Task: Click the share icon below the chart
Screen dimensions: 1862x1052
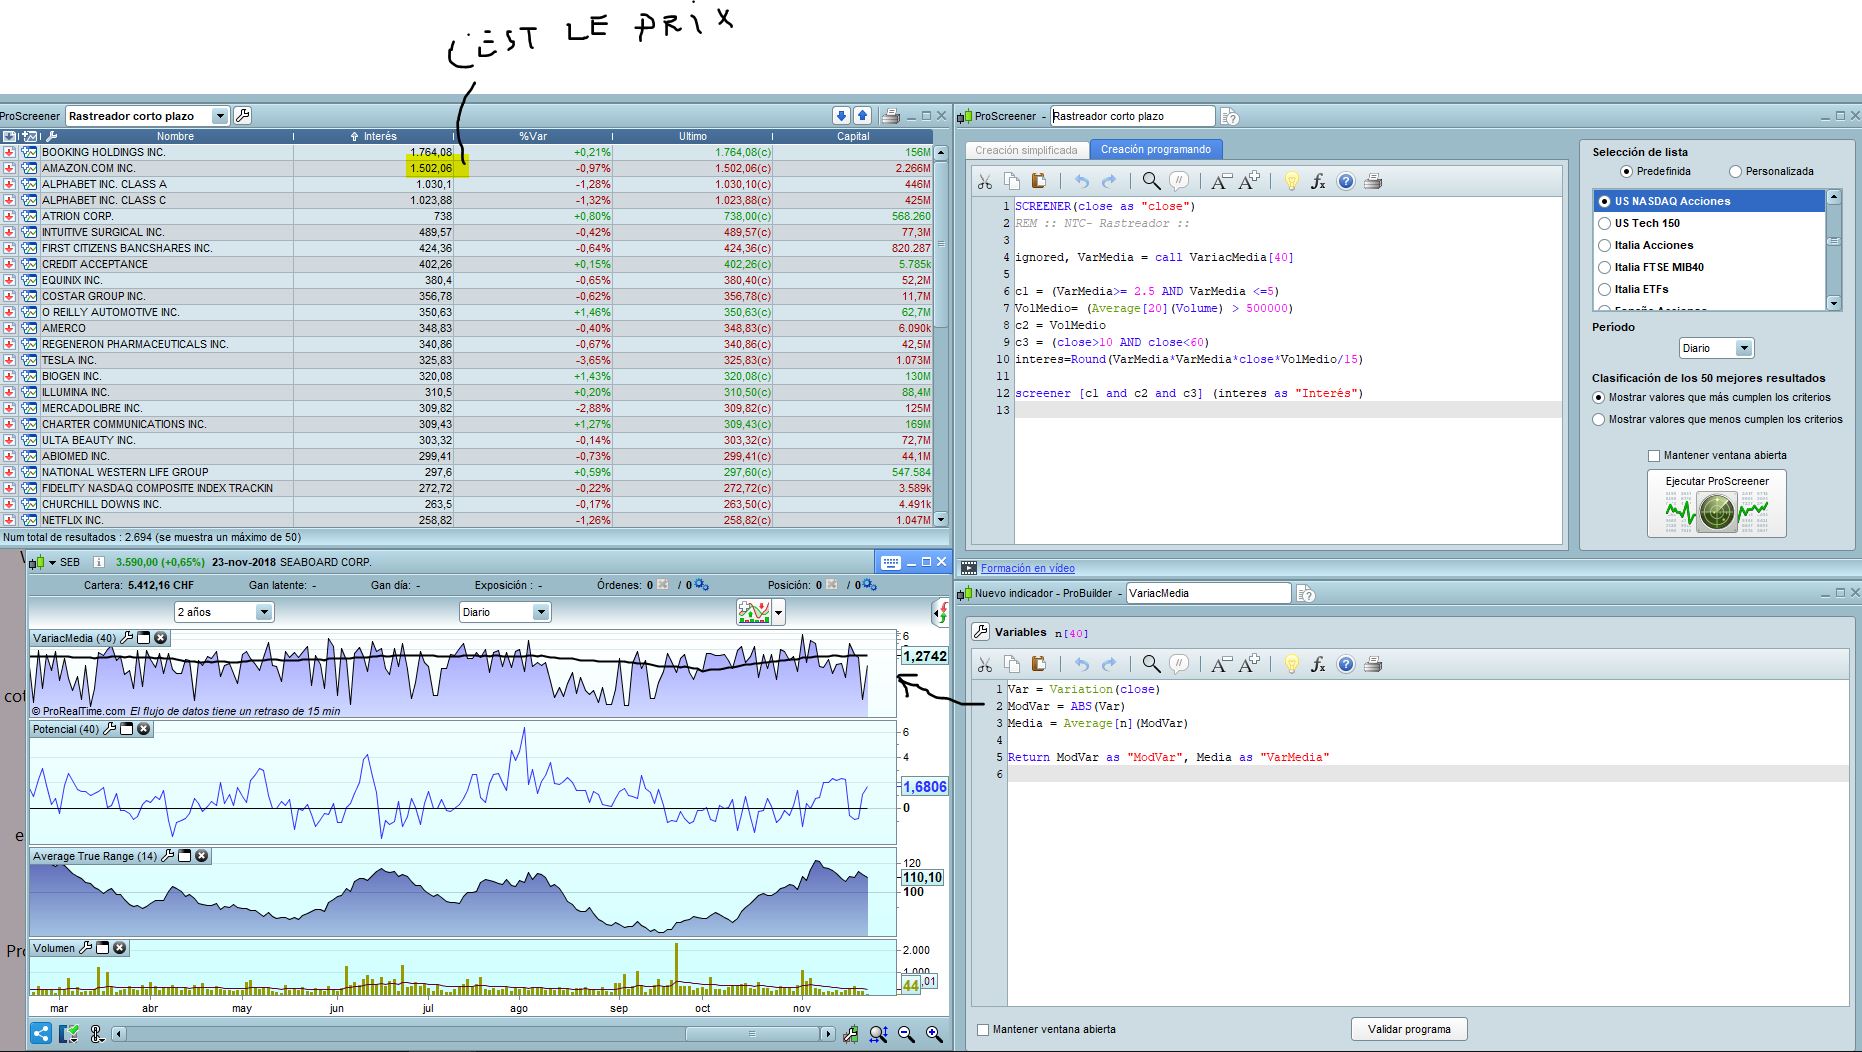Action: coord(41,1034)
